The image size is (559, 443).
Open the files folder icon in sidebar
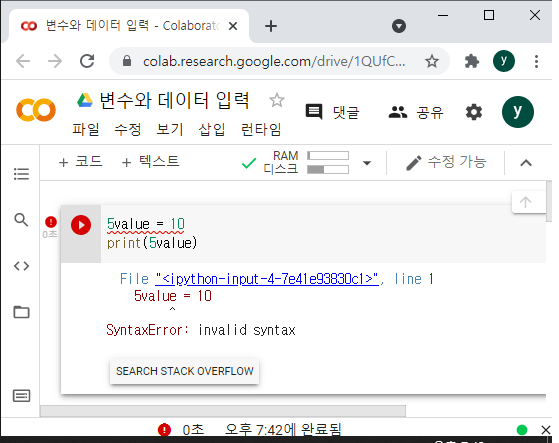[x=21, y=312]
